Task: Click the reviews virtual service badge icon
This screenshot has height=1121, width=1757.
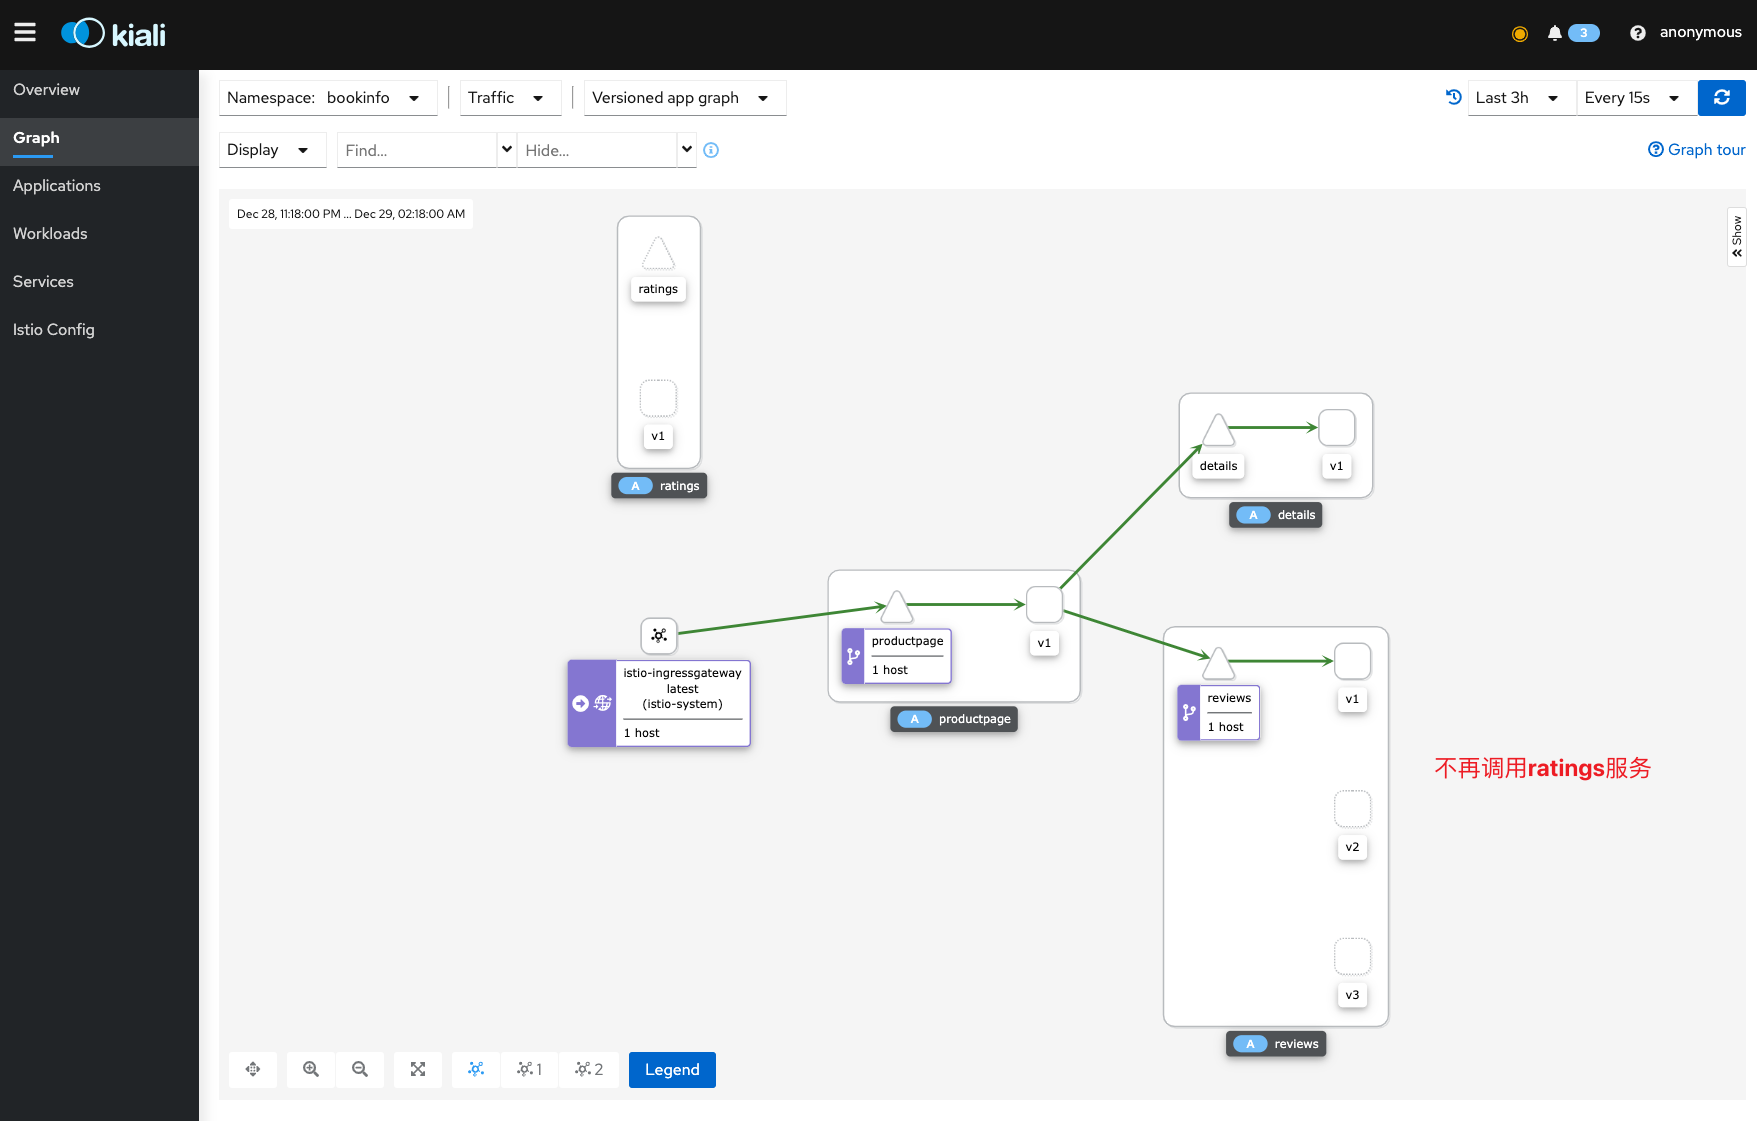Action: 1189,713
